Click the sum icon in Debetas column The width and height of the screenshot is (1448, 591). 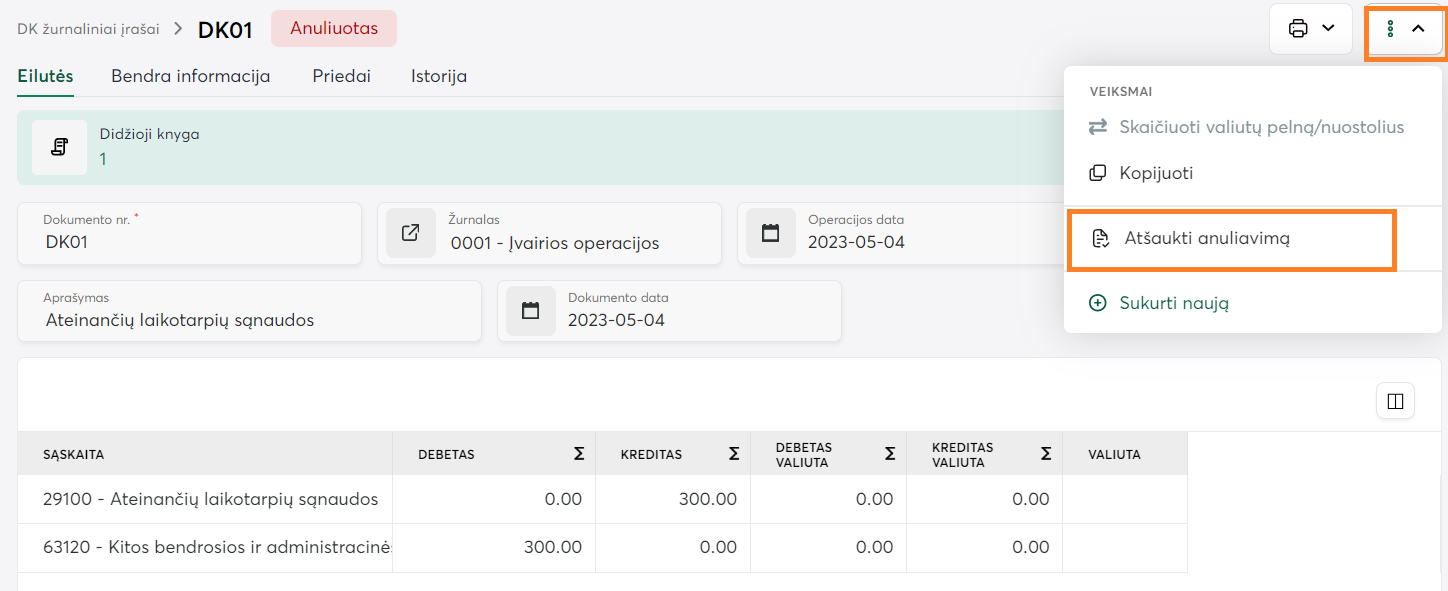click(x=578, y=454)
